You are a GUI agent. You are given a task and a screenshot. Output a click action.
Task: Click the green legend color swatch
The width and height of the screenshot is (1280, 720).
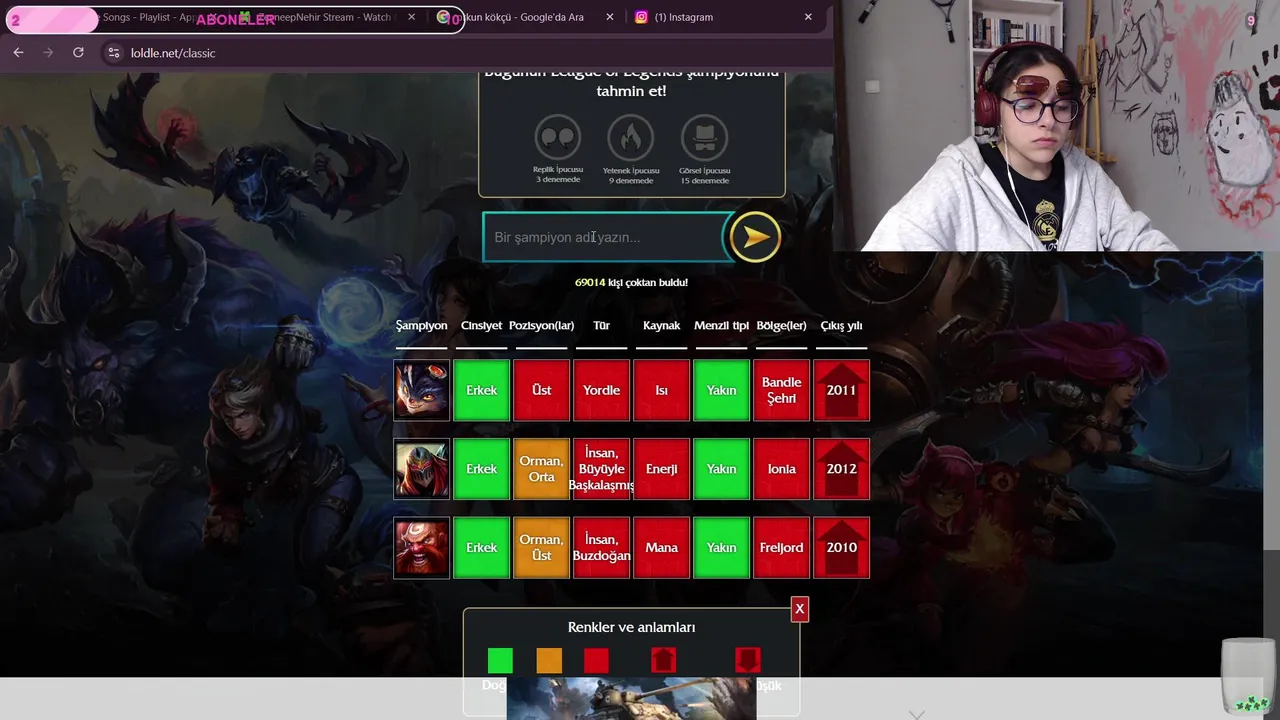click(x=500, y=660)
